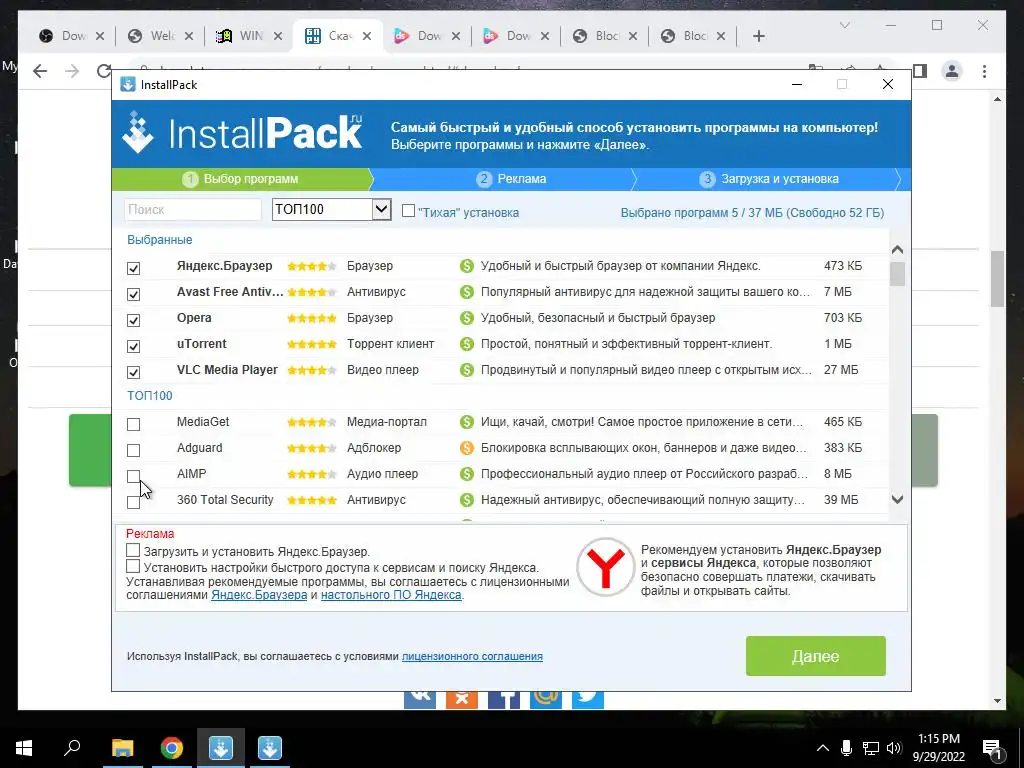Click 'Выбрано программ 5 / 37 МБ' status text
1024x768 pixels.
coord(752,213)
